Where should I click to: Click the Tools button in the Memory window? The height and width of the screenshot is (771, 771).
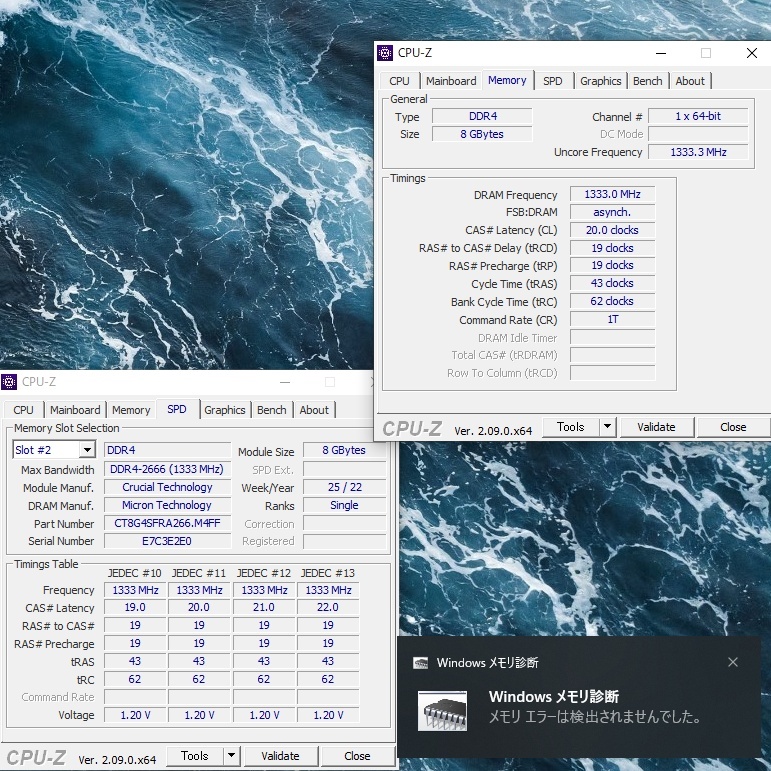(571, 427)
